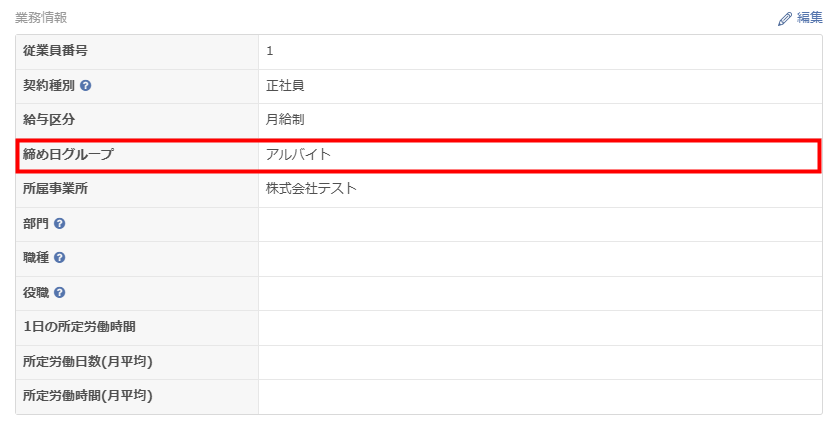
Task: Click the 正社員 contract type value
Action: point(285,85)
